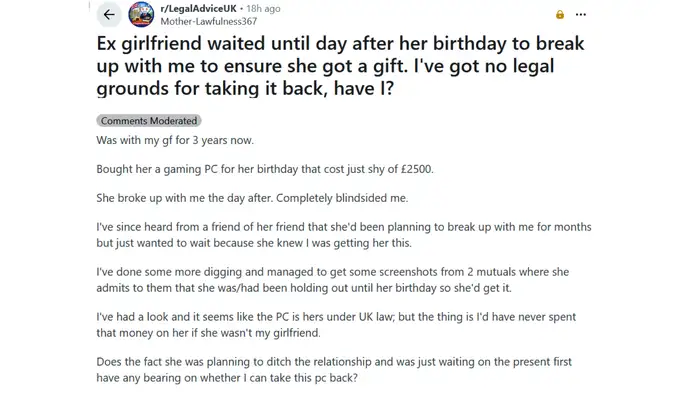The width and height of the screenshot is (700, 394).
Task: Click the words 'Completely blindsided me'
Action: (x=342, y=198)
